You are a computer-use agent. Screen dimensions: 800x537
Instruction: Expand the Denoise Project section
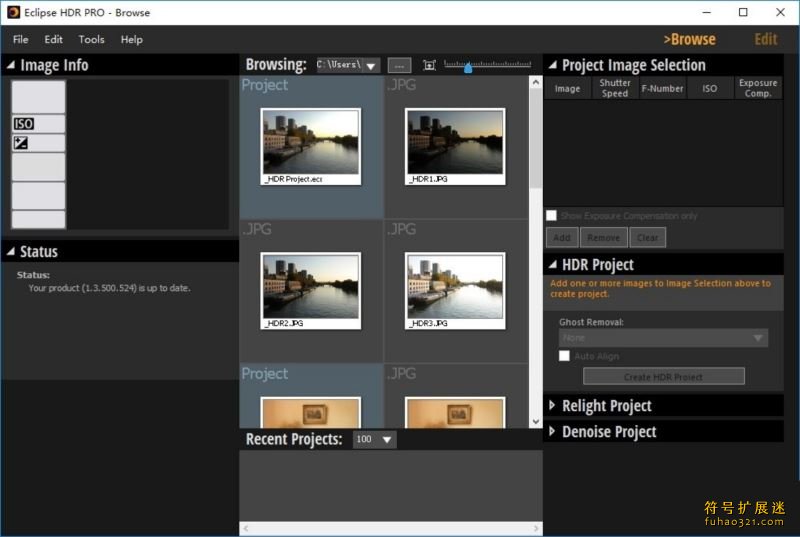[552, 432]
